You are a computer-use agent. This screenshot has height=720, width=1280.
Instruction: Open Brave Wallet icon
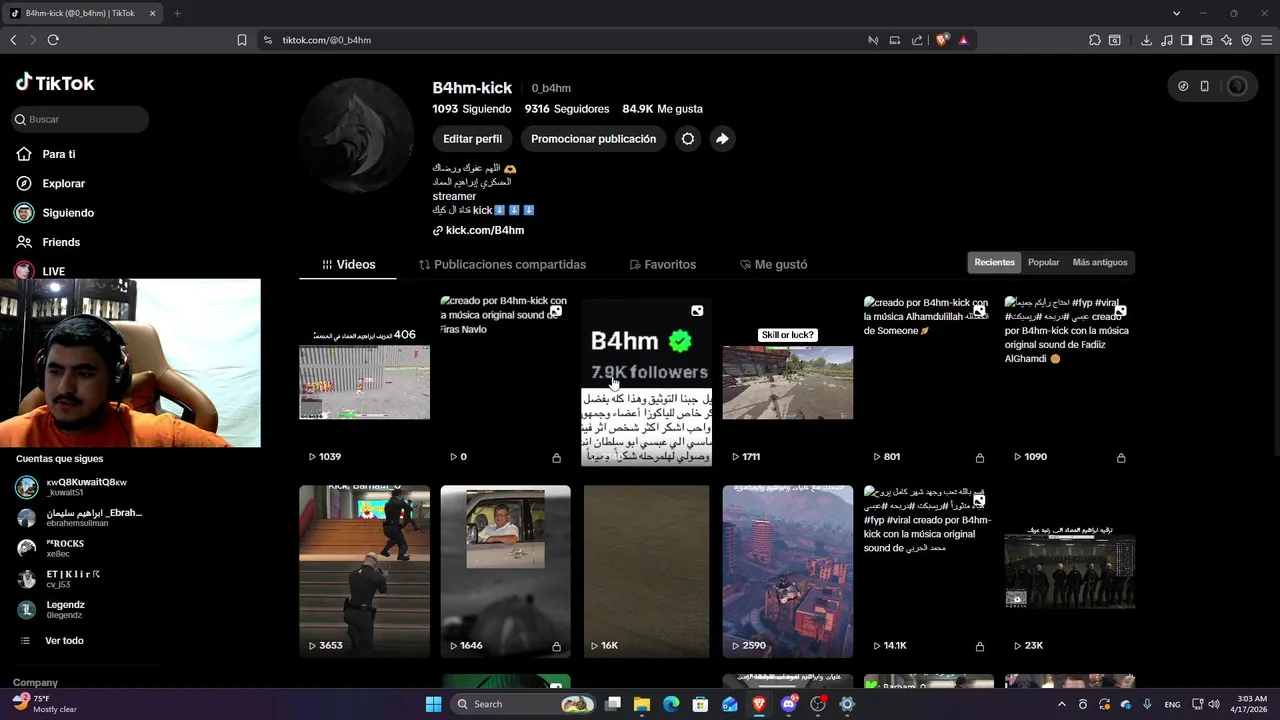1206,40
